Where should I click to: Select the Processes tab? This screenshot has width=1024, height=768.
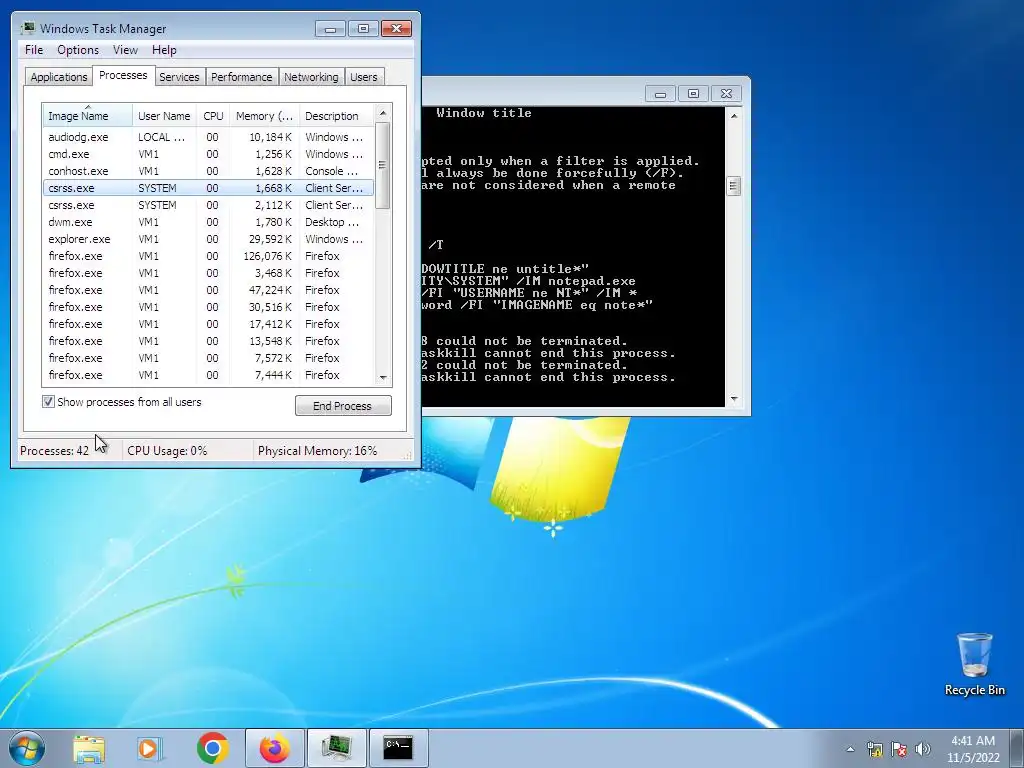tap(123, 75)
